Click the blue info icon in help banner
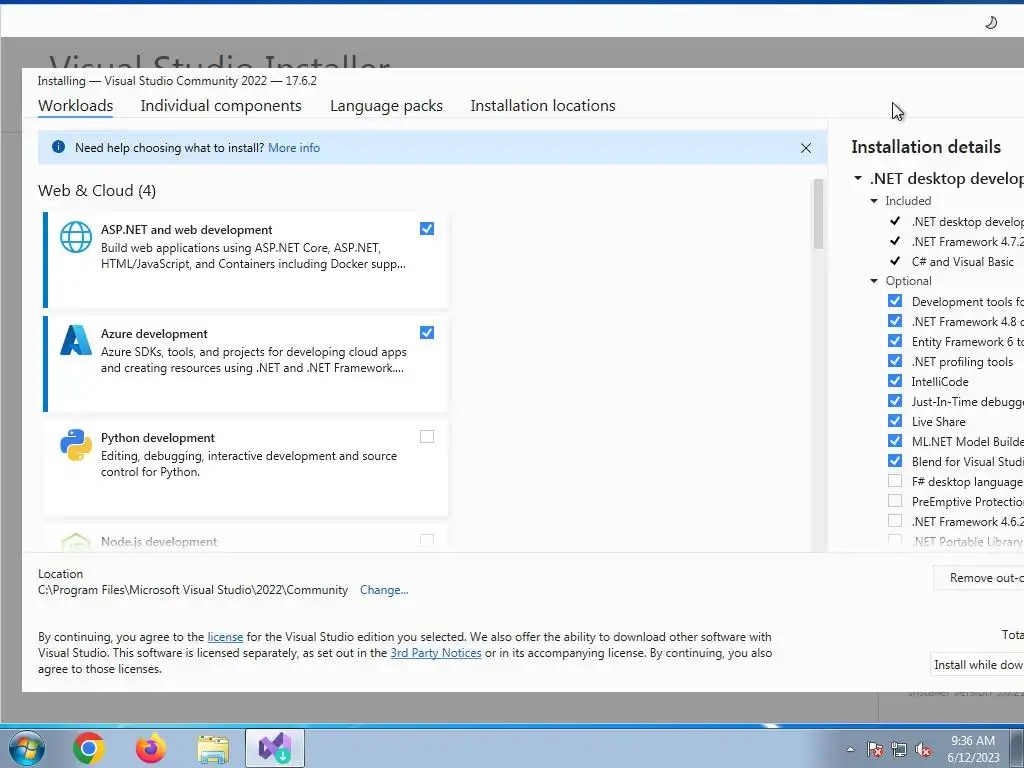1024x768 pixels. (58, 147)
